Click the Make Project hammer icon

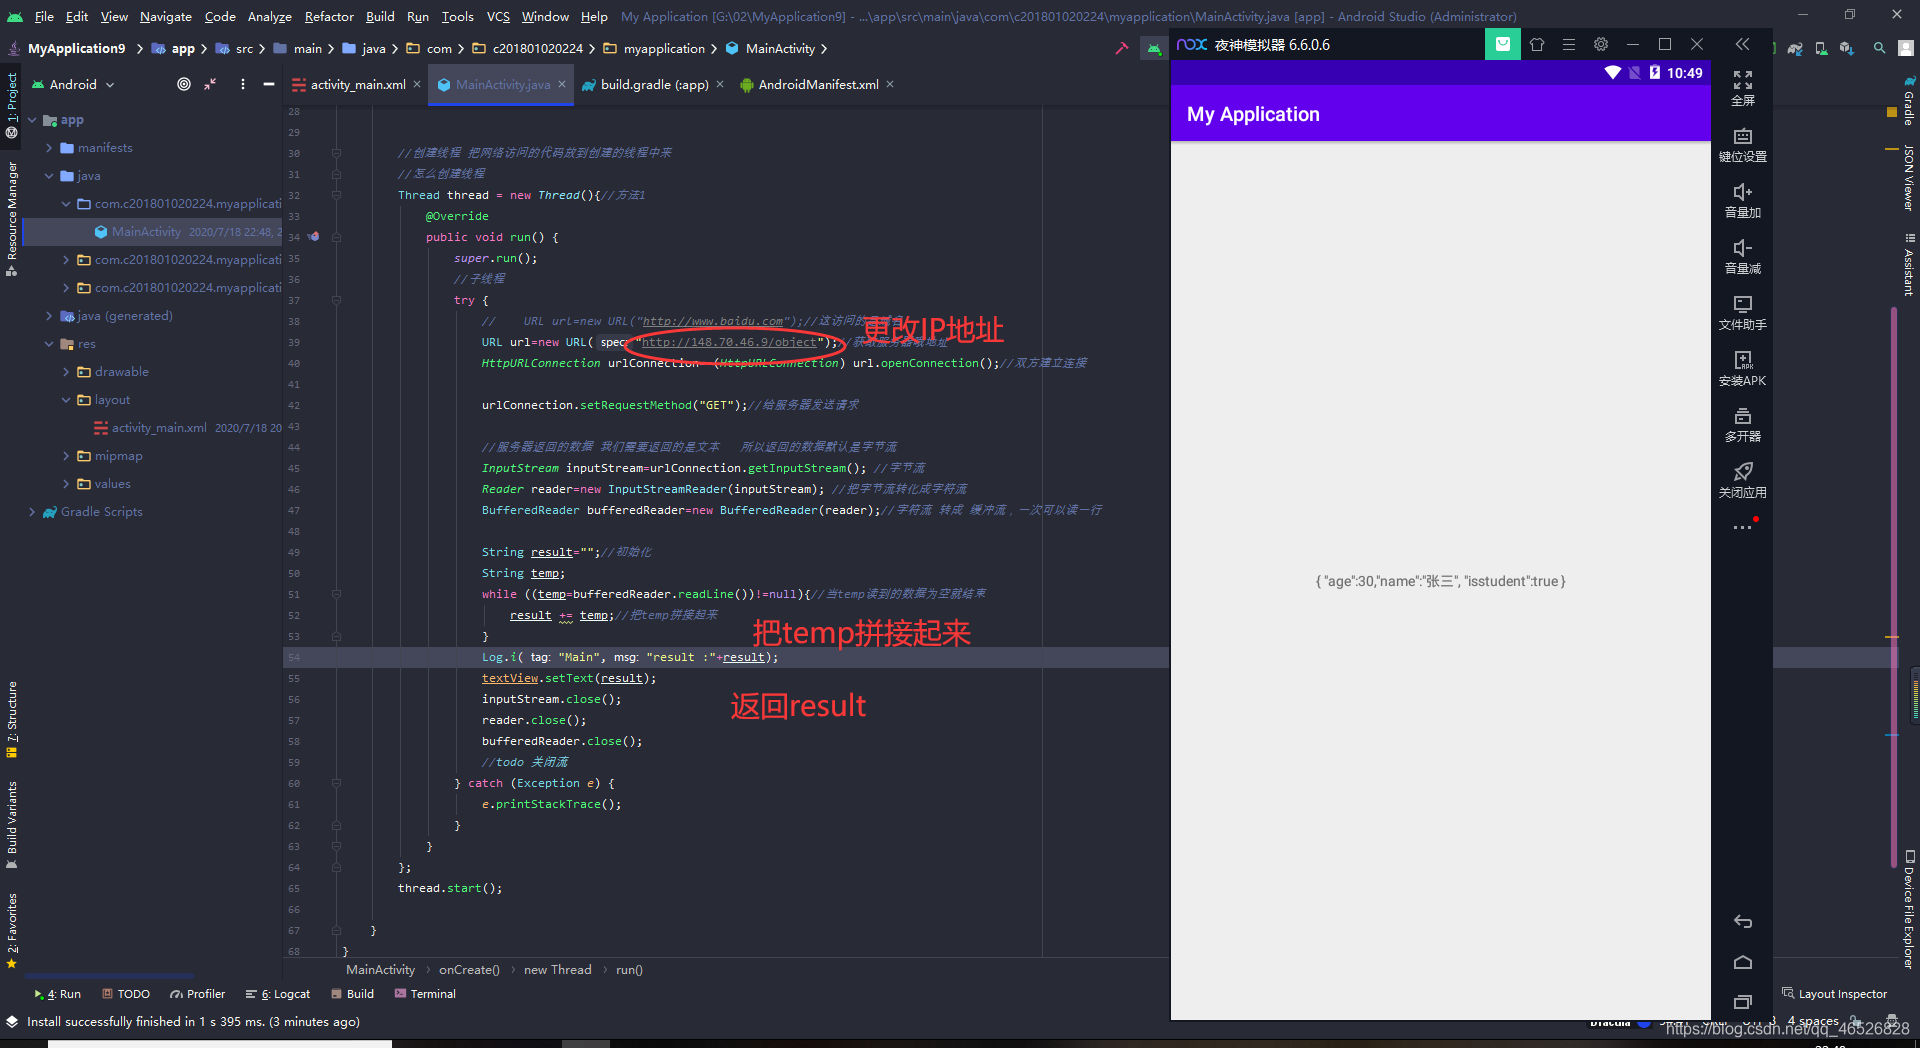tap(1122, 48)
